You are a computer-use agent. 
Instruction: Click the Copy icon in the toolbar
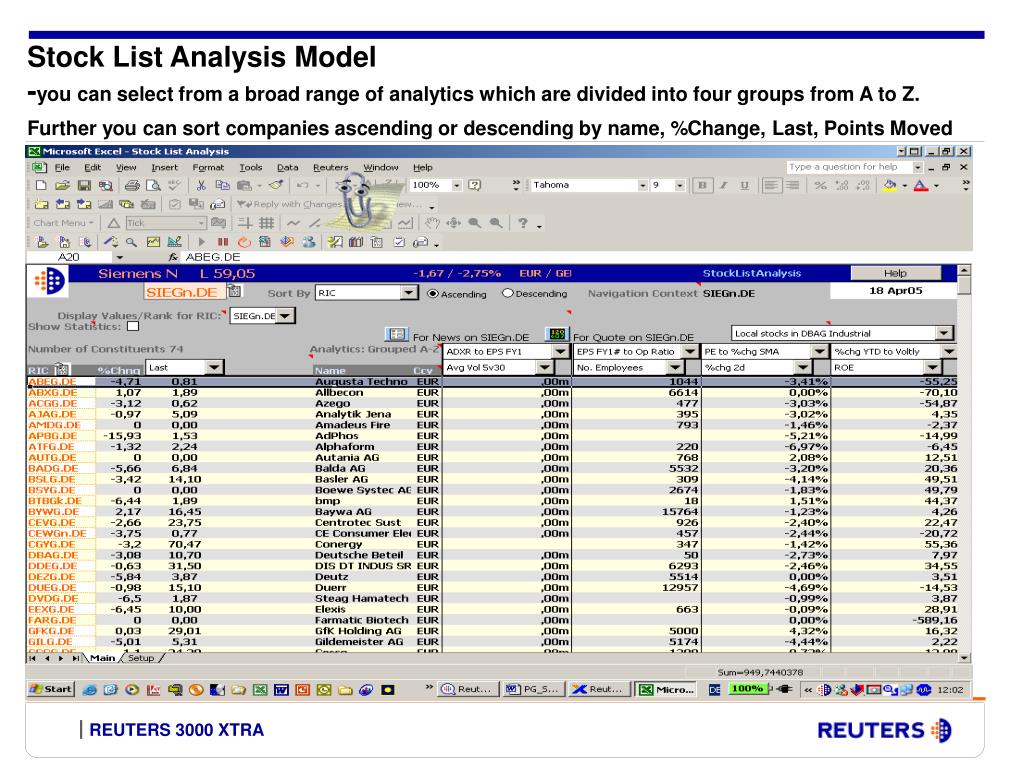click(223, 186)
